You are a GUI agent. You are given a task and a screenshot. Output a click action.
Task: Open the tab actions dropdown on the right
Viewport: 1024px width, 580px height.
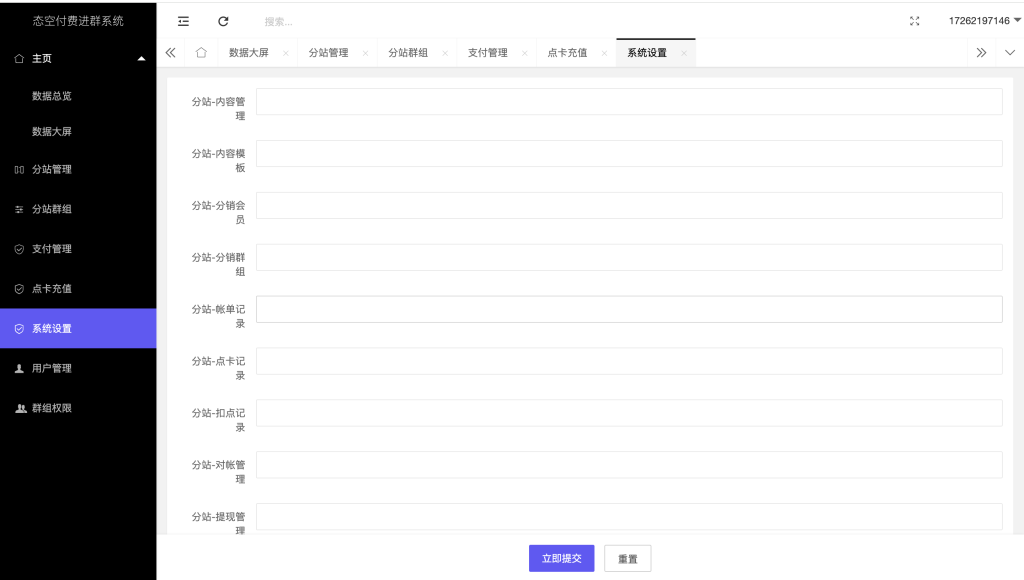pos(1009,52)
